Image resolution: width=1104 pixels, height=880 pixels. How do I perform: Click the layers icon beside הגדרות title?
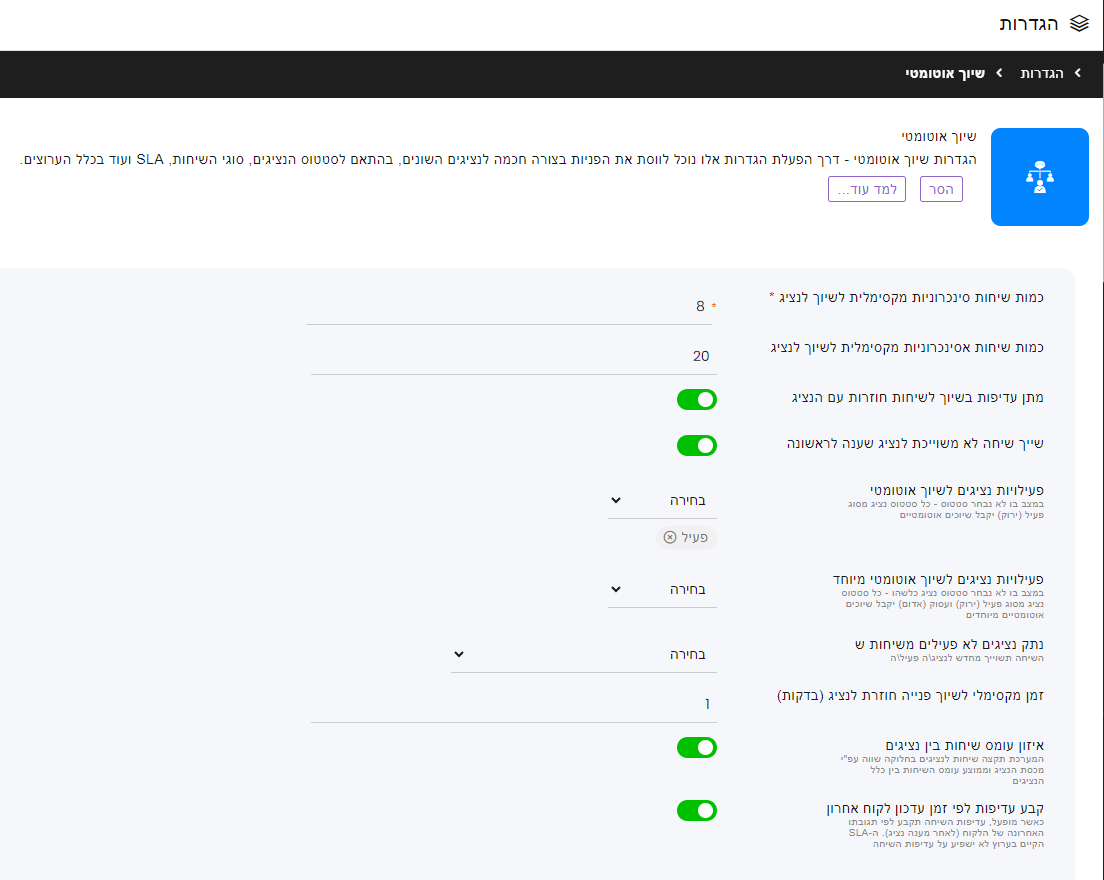pos(1079,24)
